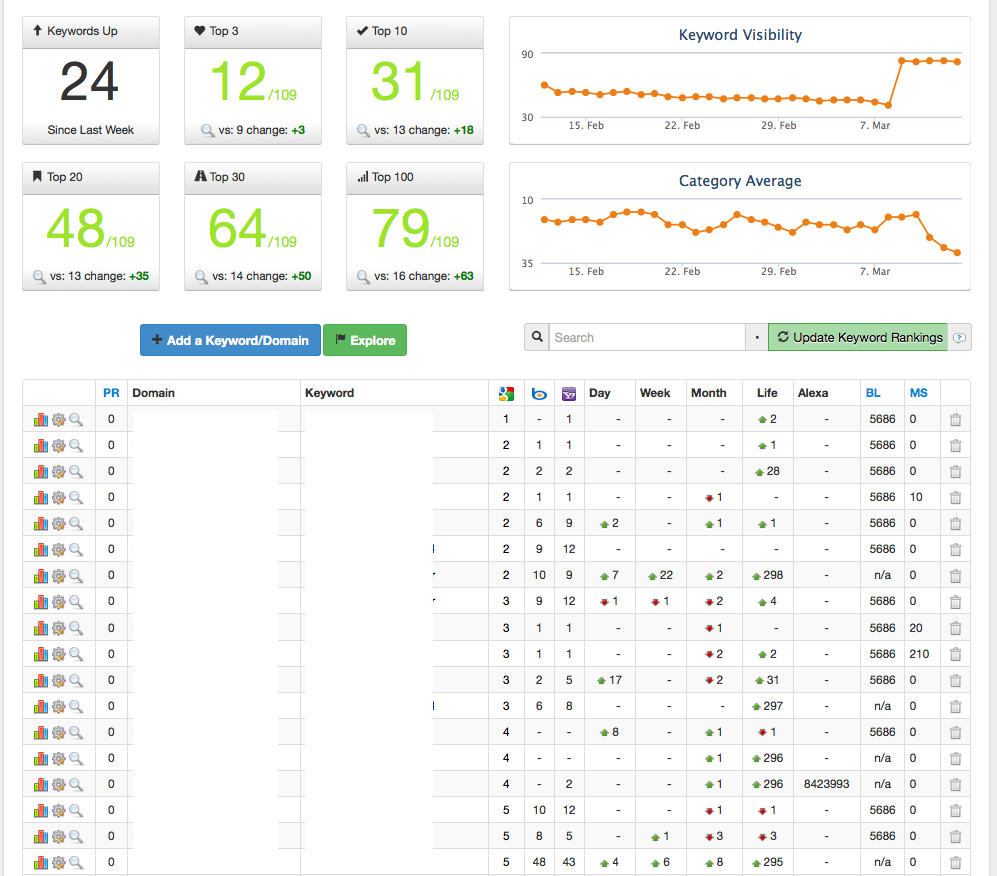Click the magnifier icon in the Top 100 panel
The width and height of the screenshot is (997, 876).
[x=363, y=277]
